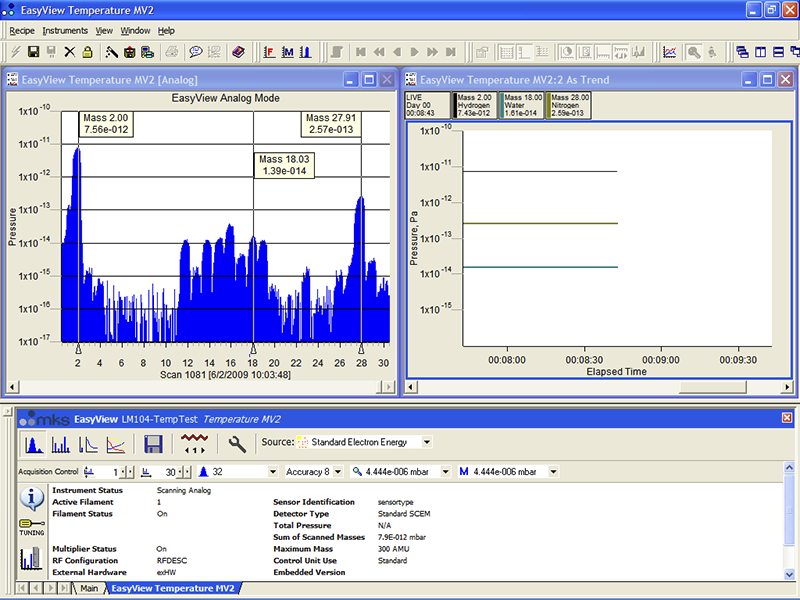Viewport: 800px width, 600px height.
Task: Click the trend window horizontal scrollbar
Action: coord(600,387)
